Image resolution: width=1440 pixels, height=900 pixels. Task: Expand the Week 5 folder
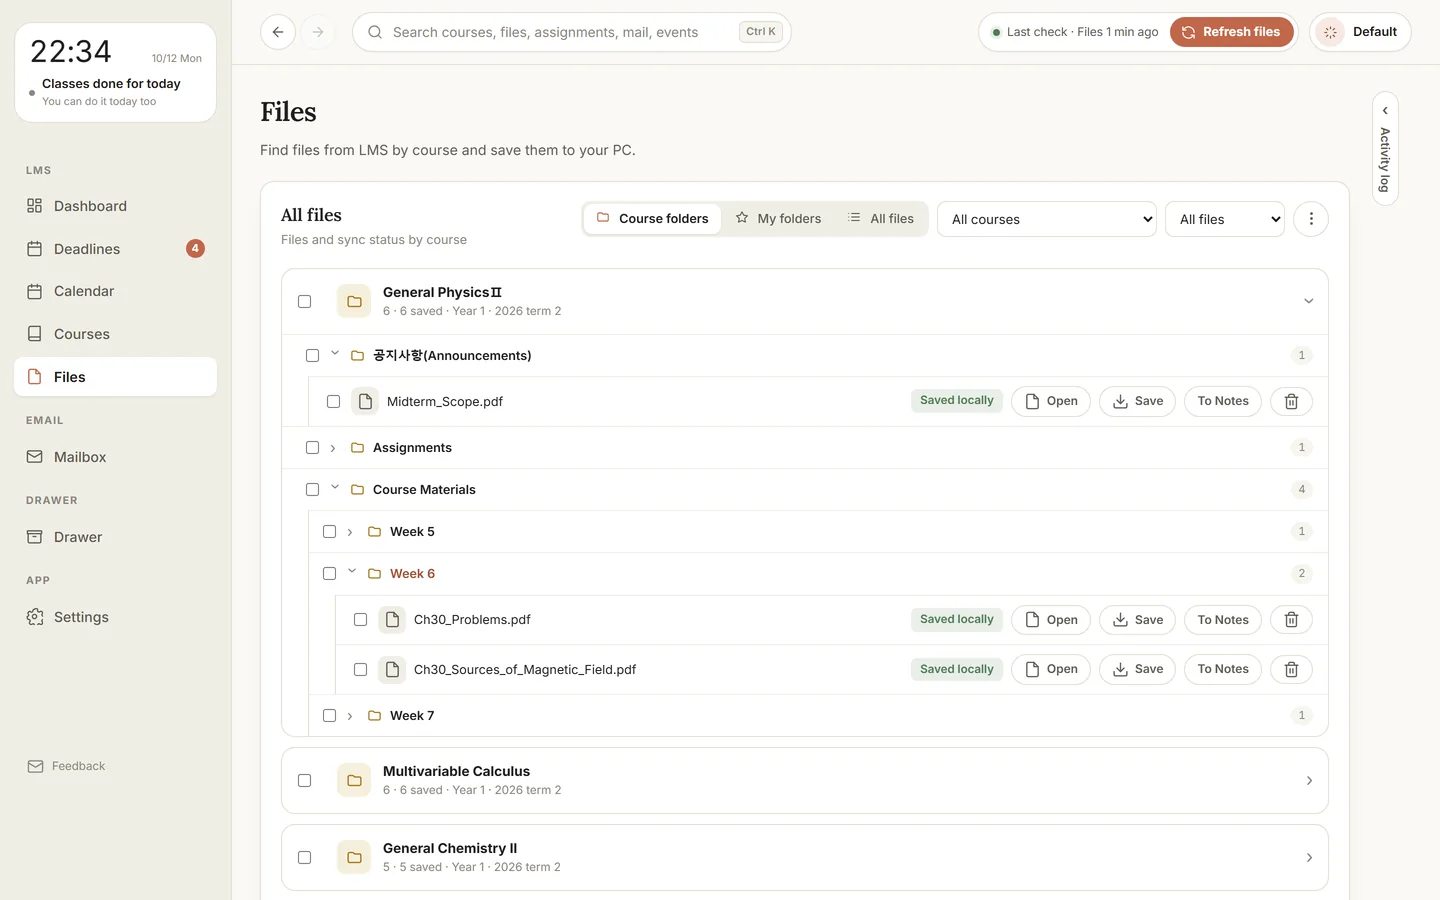(x=350, y=532)
